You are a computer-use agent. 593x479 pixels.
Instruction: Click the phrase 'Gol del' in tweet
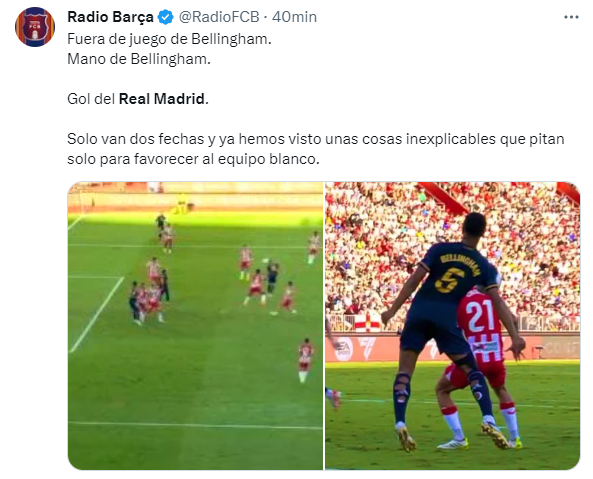pos(91,99)
